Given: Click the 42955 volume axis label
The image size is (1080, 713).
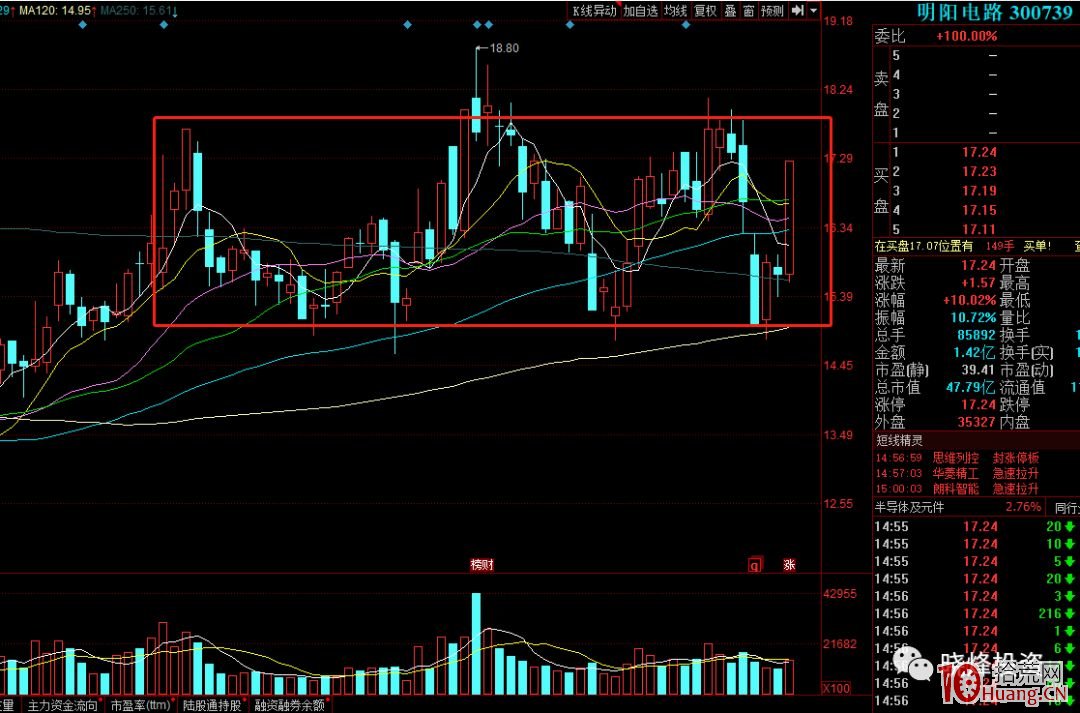Looking at the screenshot, I should 840,594.
